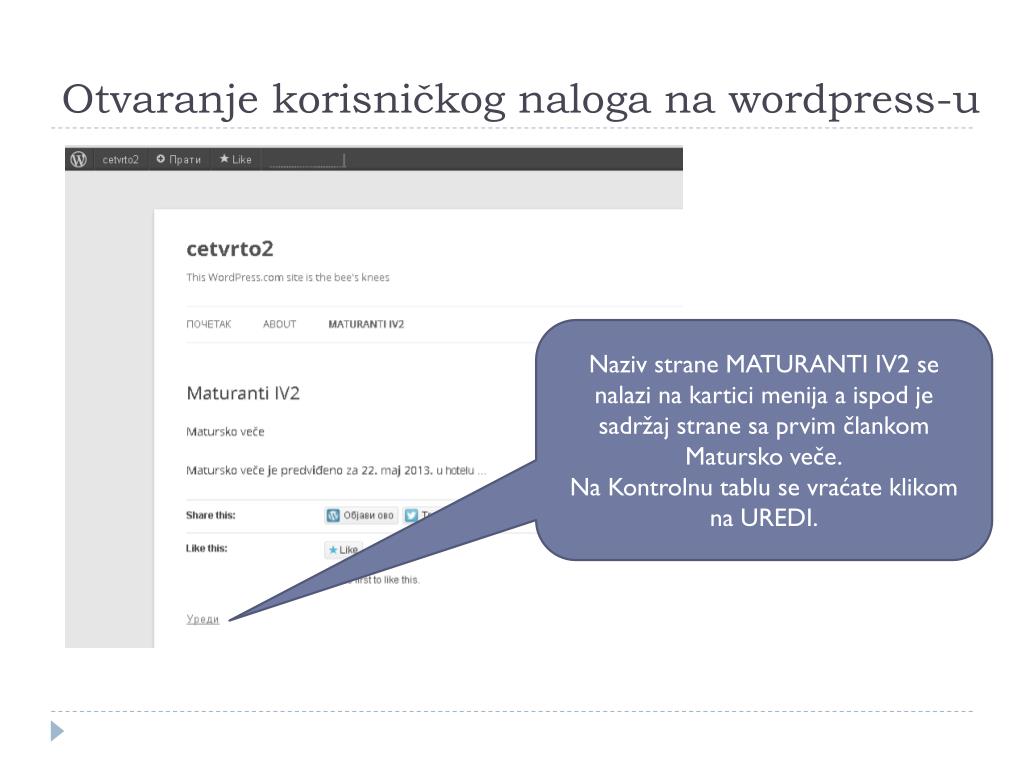Click the 'Like this:' label
Viewport: 1024px width, 768px height.
pos(206,549)
